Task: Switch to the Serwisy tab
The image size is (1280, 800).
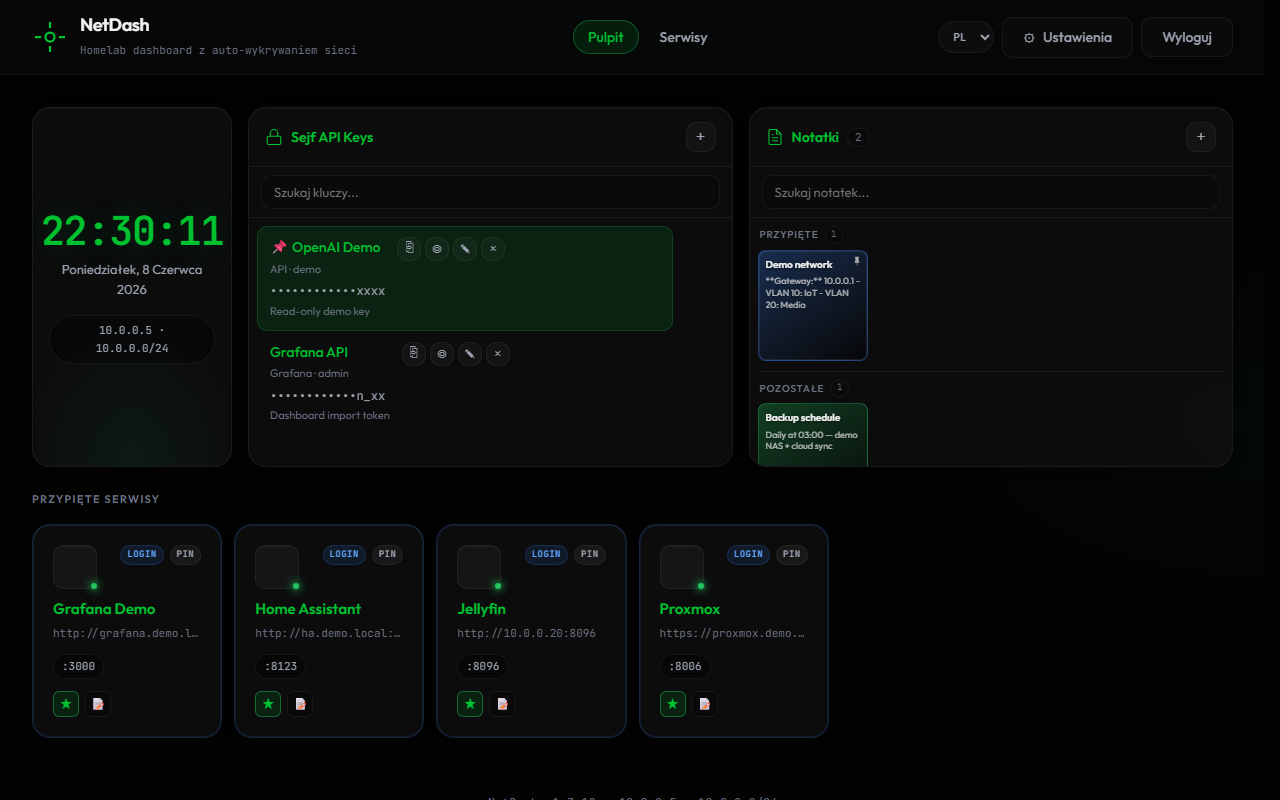Action: click(683, 37)
